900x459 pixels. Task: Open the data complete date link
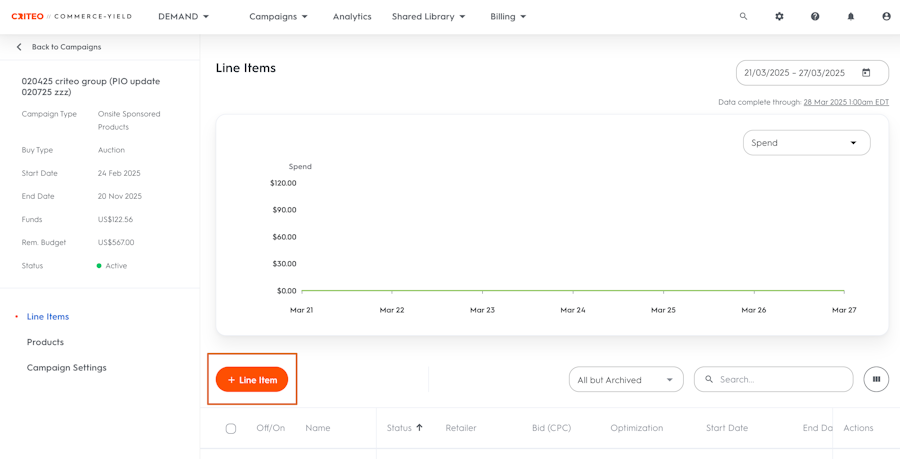coord(846,102)
